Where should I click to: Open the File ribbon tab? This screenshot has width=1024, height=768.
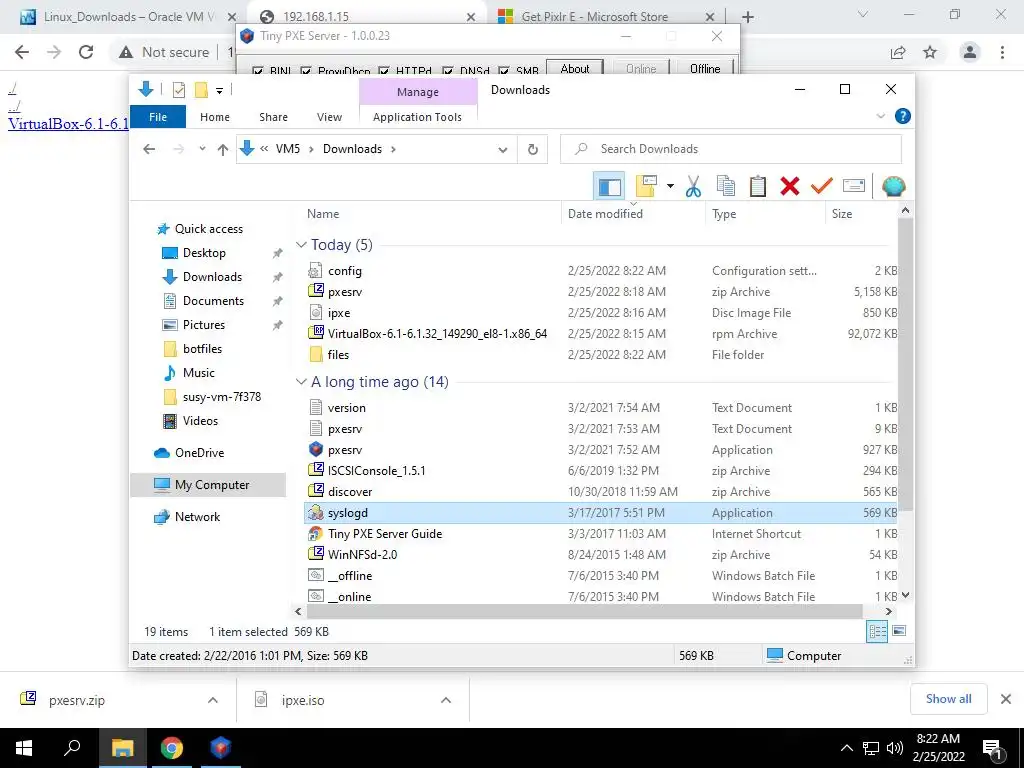[158, 117]
